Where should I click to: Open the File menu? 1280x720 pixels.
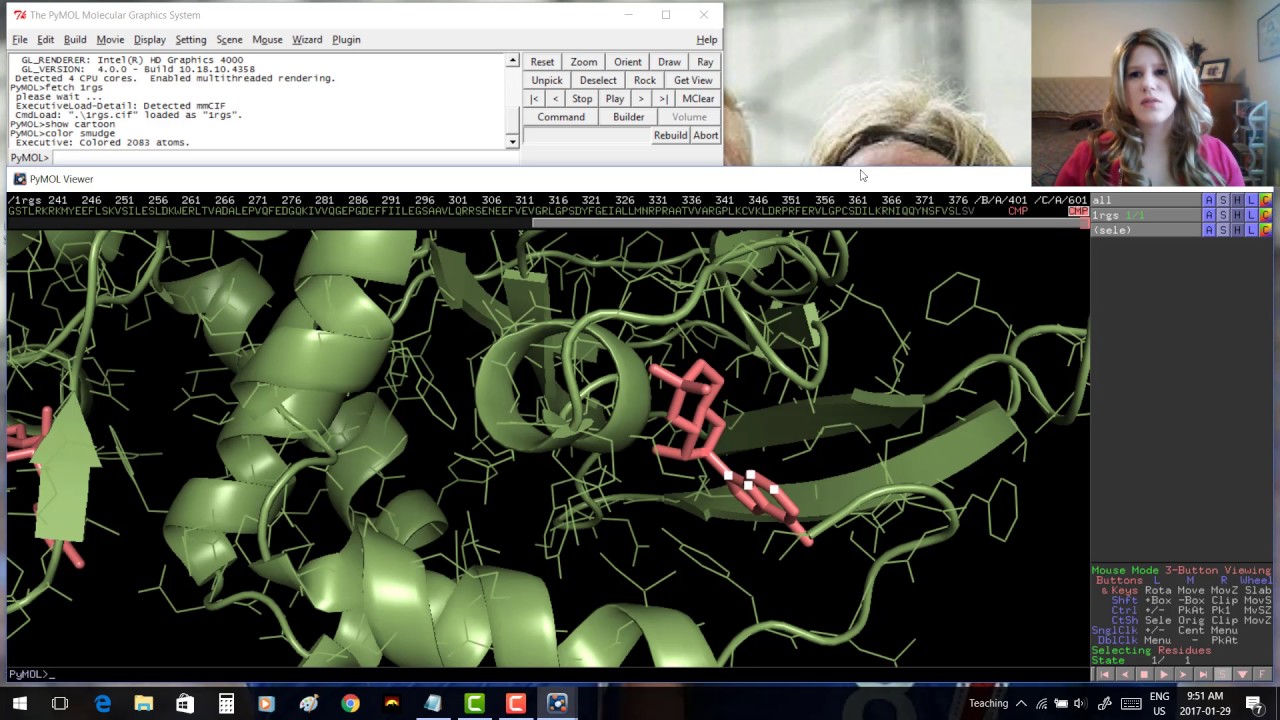point(20,39)
